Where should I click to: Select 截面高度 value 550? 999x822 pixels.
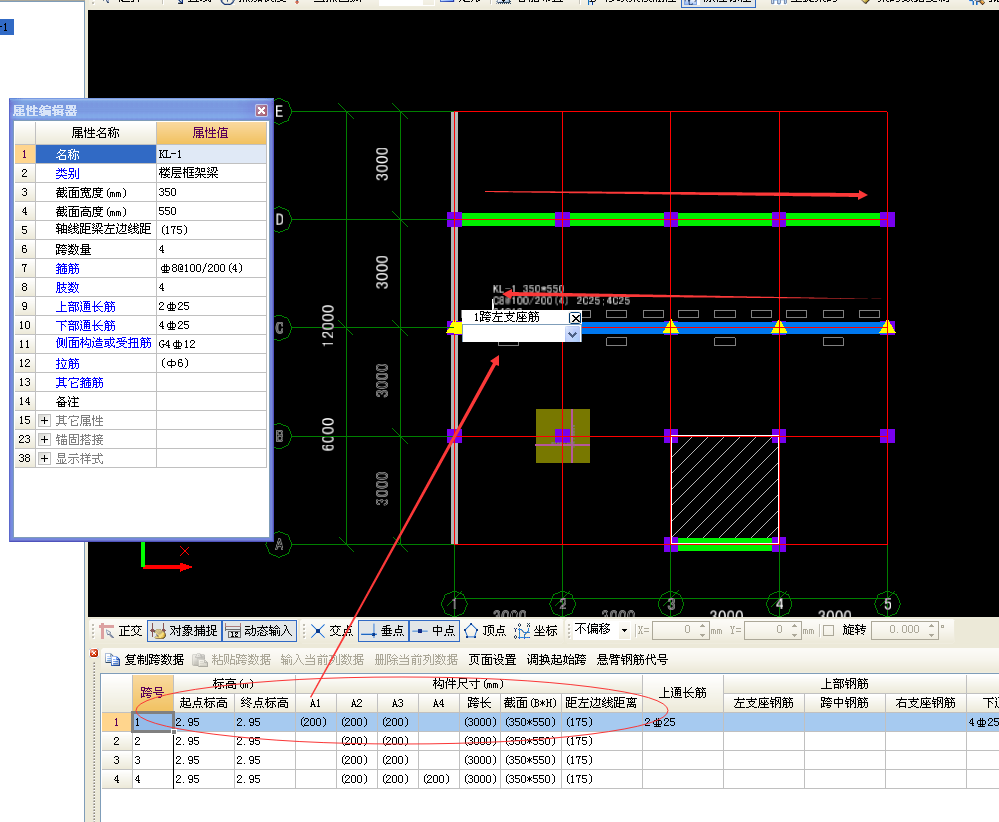(212, 212)
